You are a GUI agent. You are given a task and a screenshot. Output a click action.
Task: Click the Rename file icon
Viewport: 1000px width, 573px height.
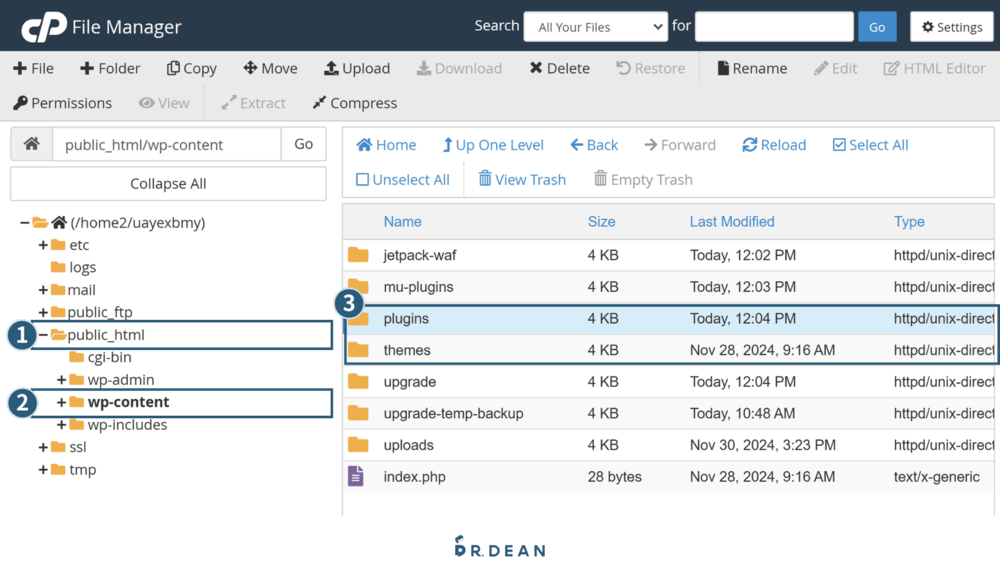pos(723,68)
